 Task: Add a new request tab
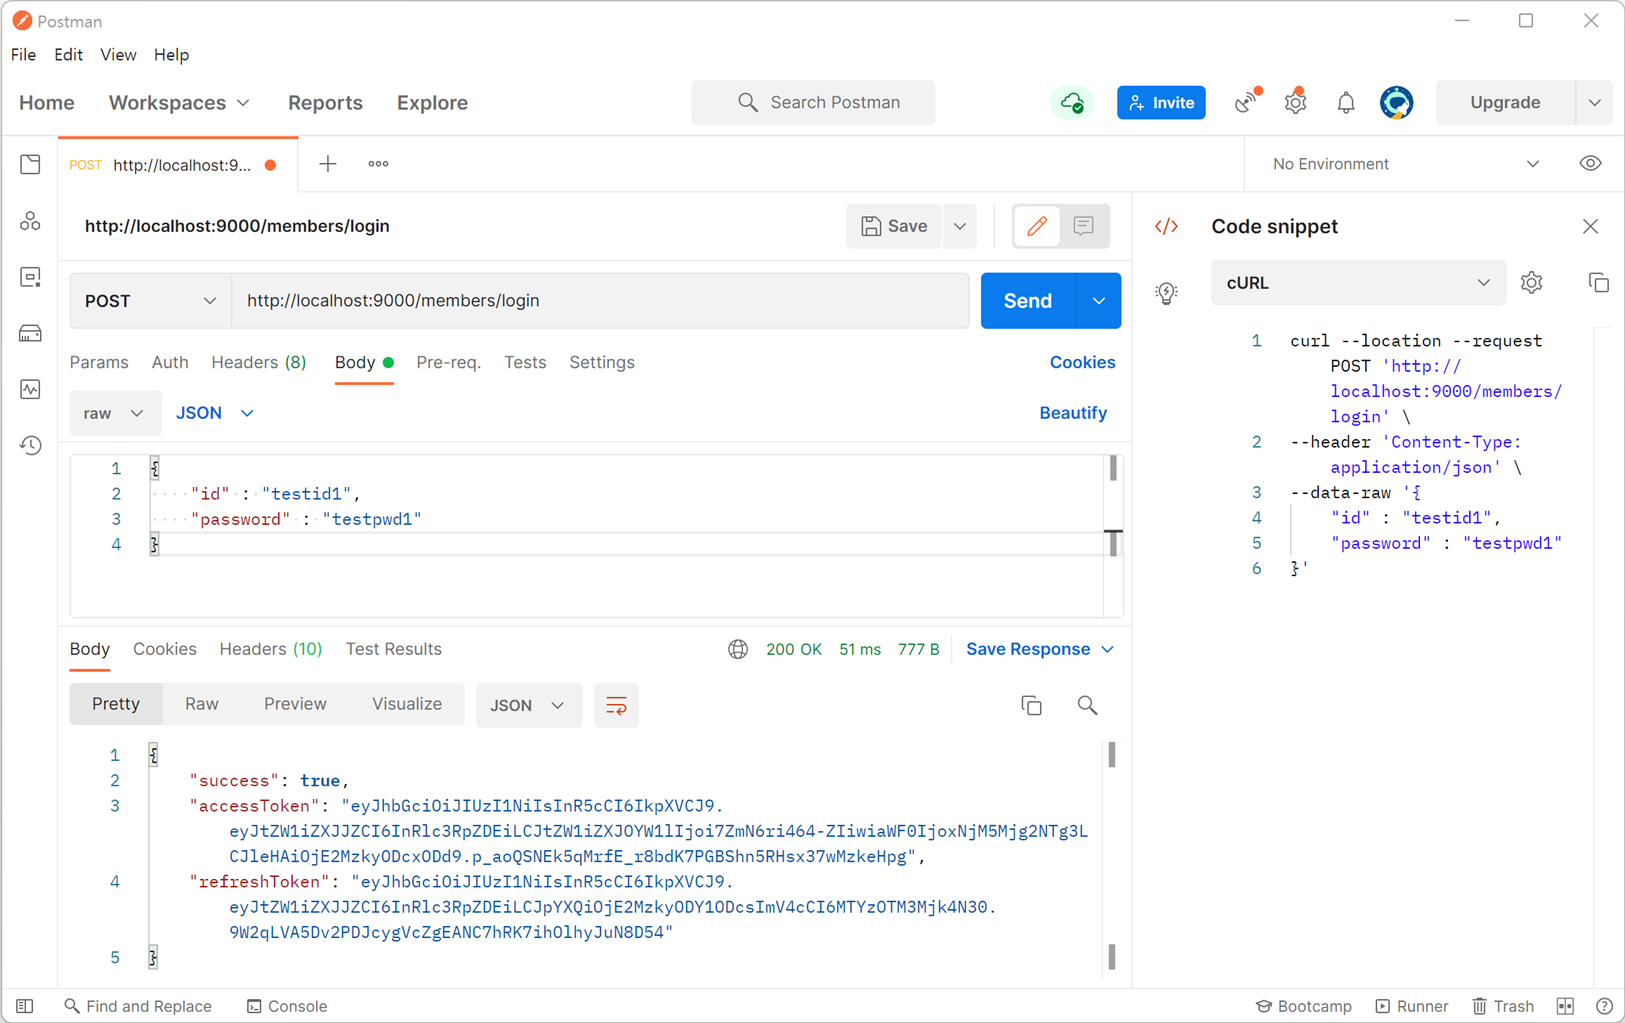[328, 164]
